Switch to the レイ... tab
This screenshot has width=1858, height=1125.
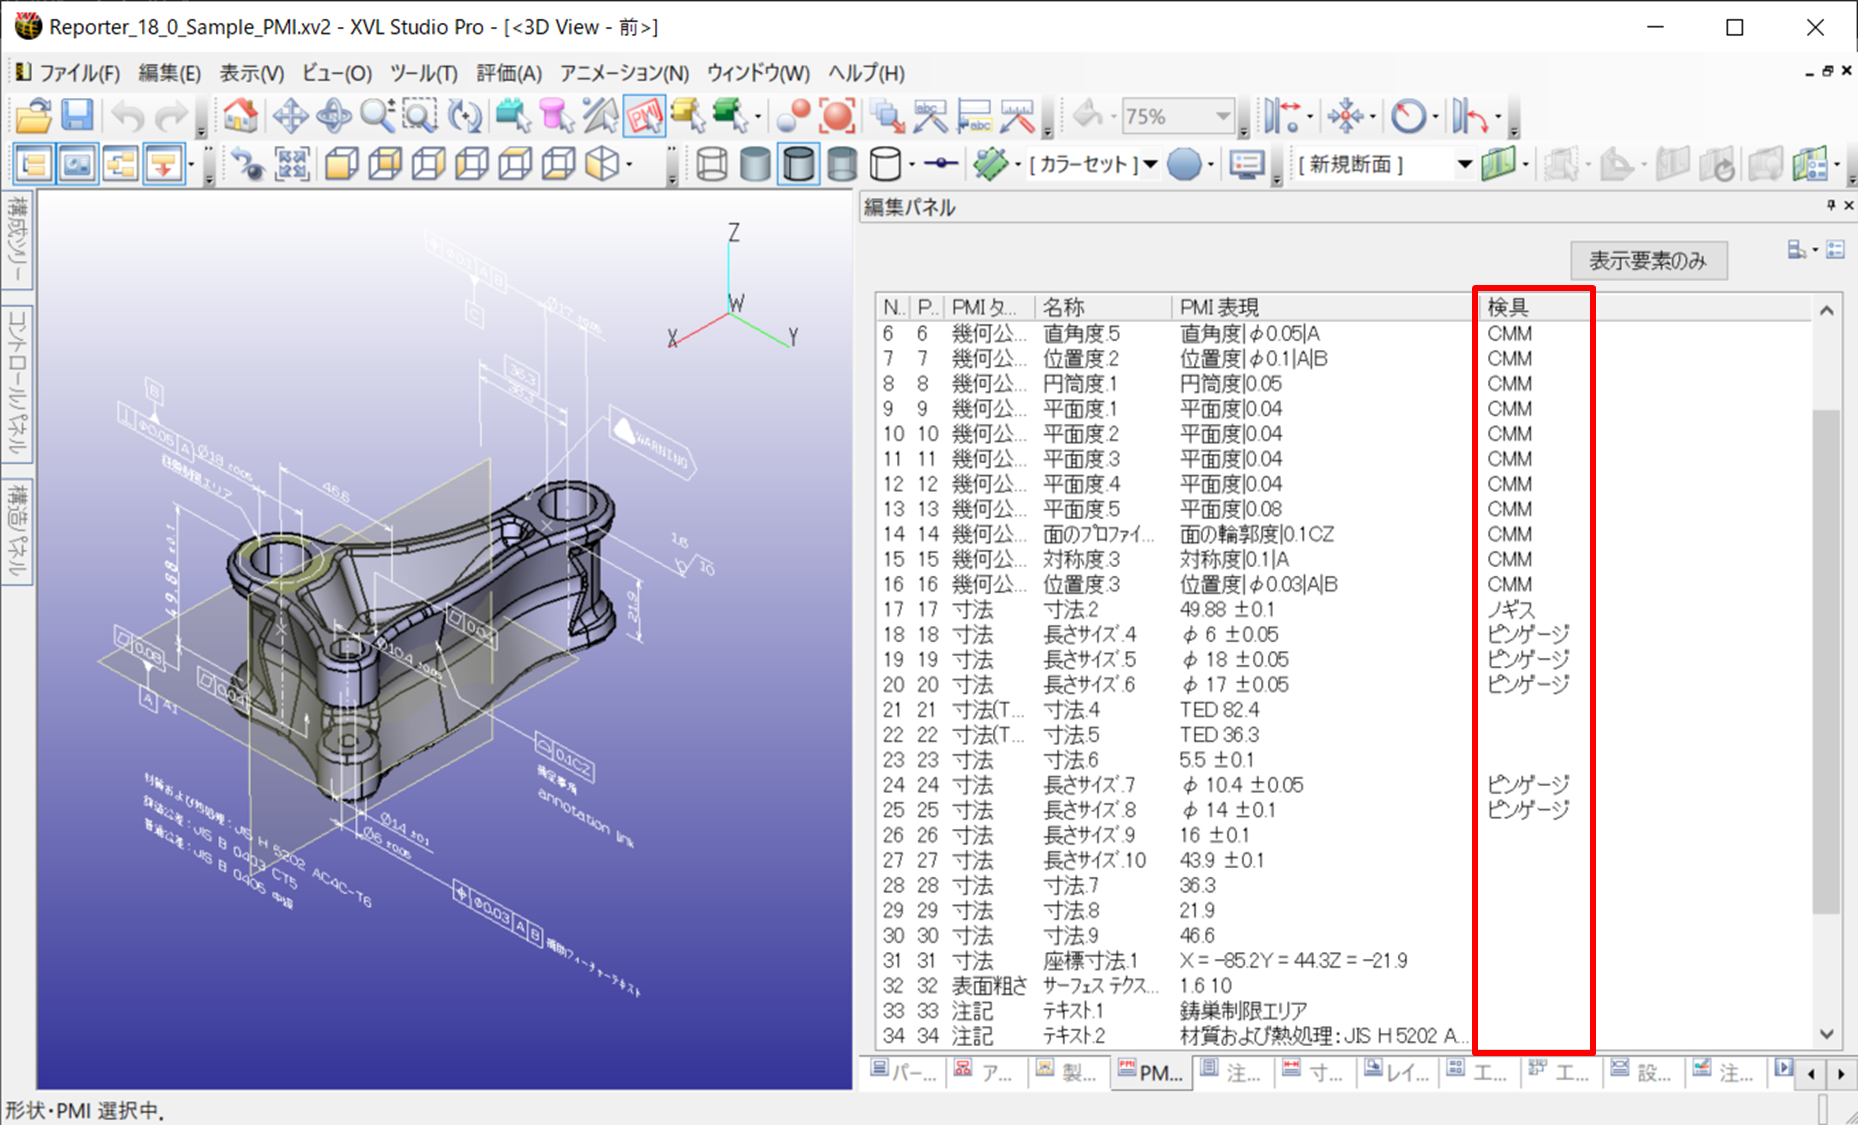(1397, 1072)
